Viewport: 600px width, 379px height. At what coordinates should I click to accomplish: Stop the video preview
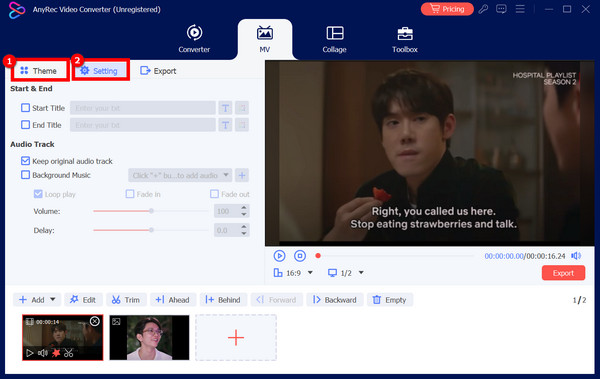(x=300, y=256)
